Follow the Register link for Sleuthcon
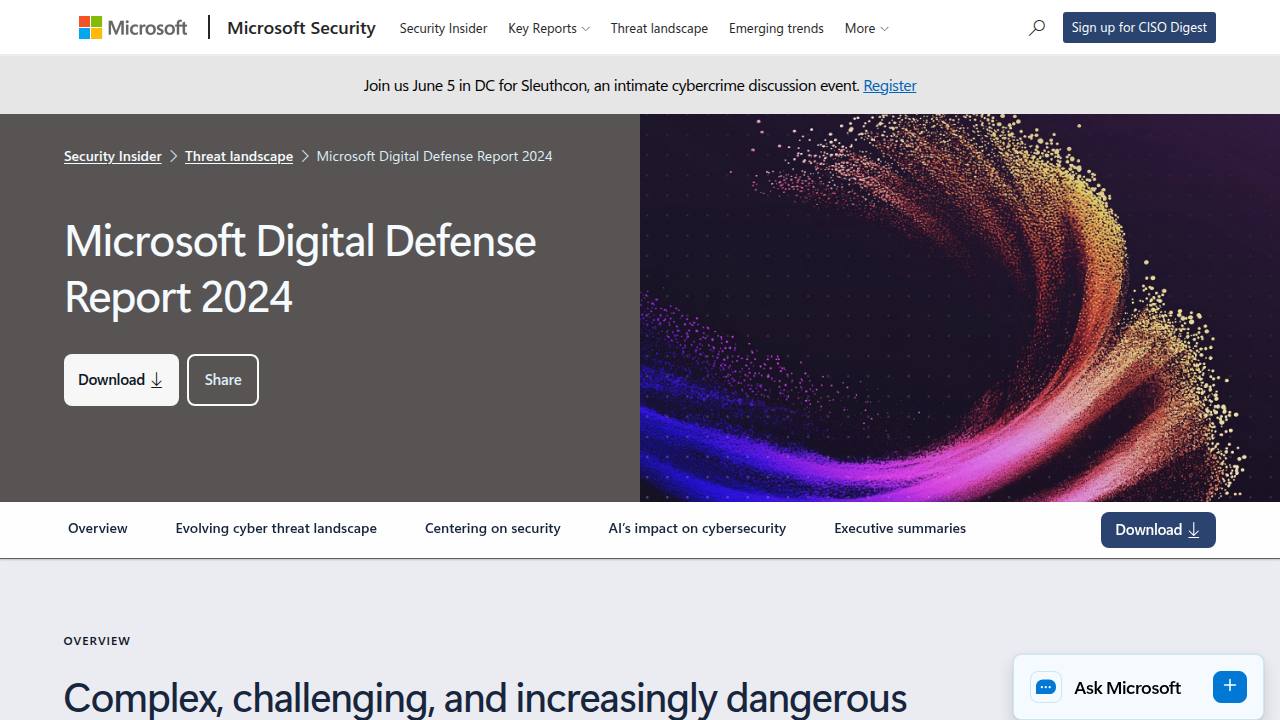The height and width of the screenshot is (720, 1280). click(x=890, y=85)
